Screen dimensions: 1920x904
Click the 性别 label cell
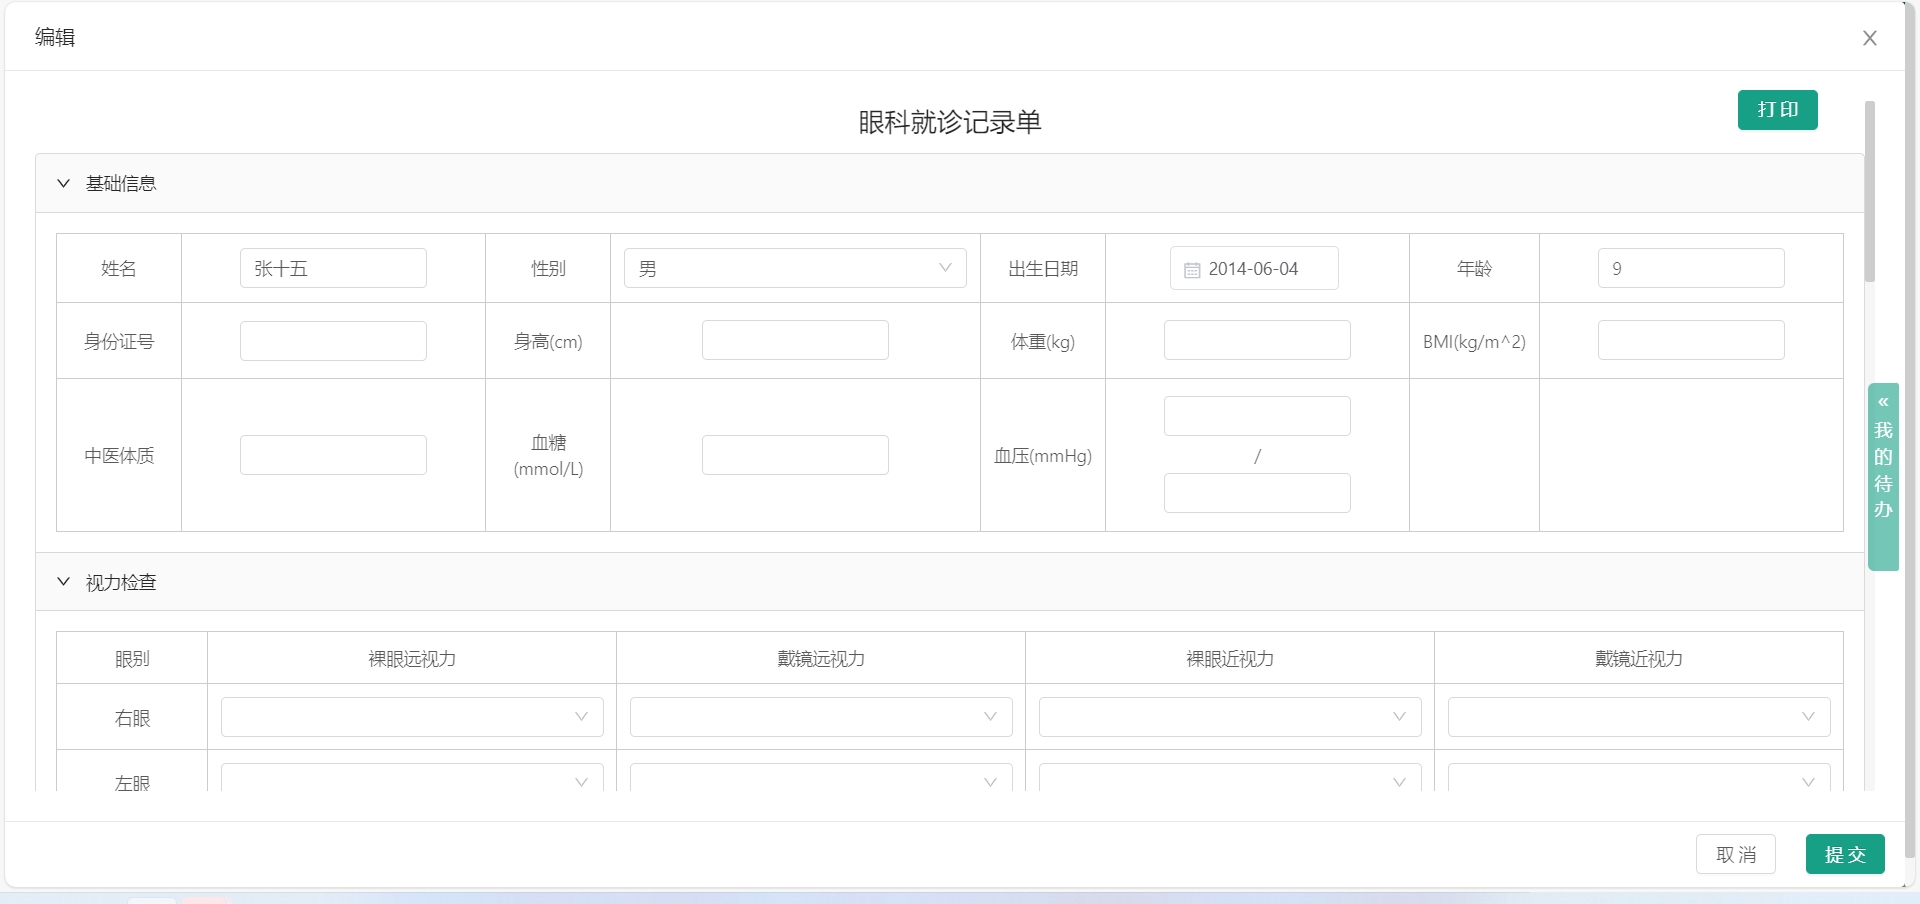(x=548, y=268)
